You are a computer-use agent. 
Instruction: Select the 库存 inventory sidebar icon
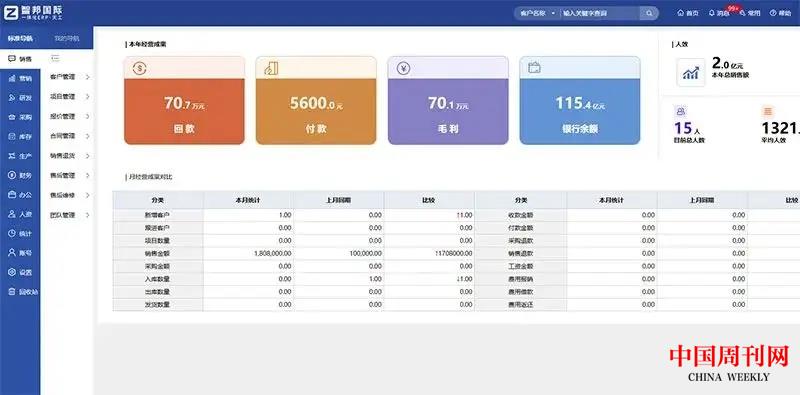point(12,136)
